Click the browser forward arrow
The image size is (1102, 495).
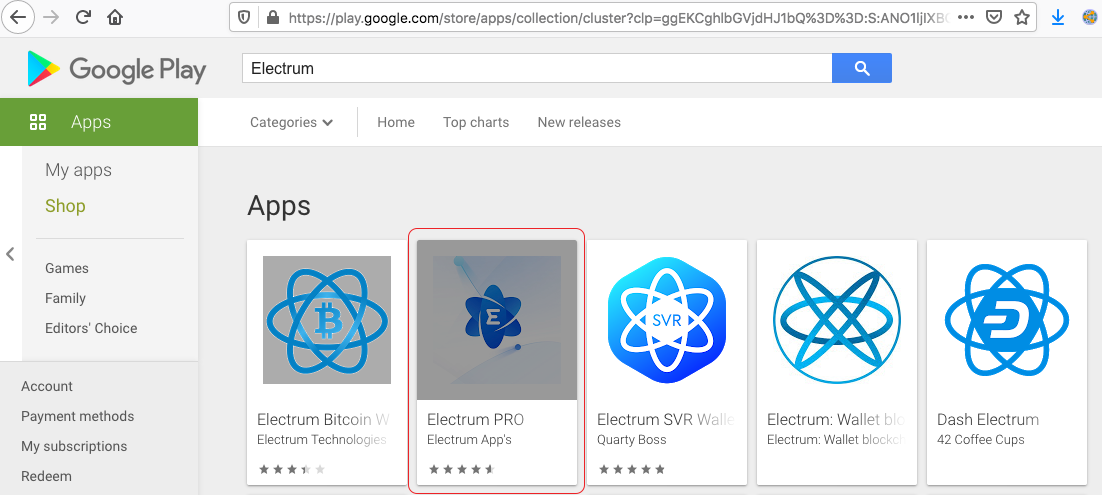[51, 18]
